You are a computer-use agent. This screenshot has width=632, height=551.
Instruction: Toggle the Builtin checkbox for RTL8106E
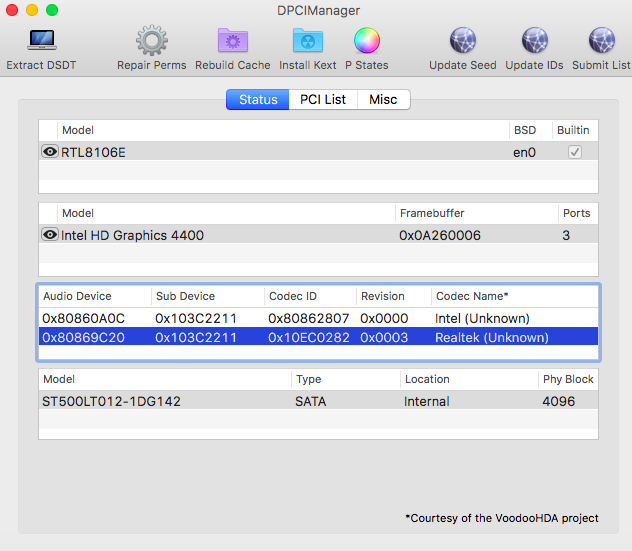(x=574, y=152)
